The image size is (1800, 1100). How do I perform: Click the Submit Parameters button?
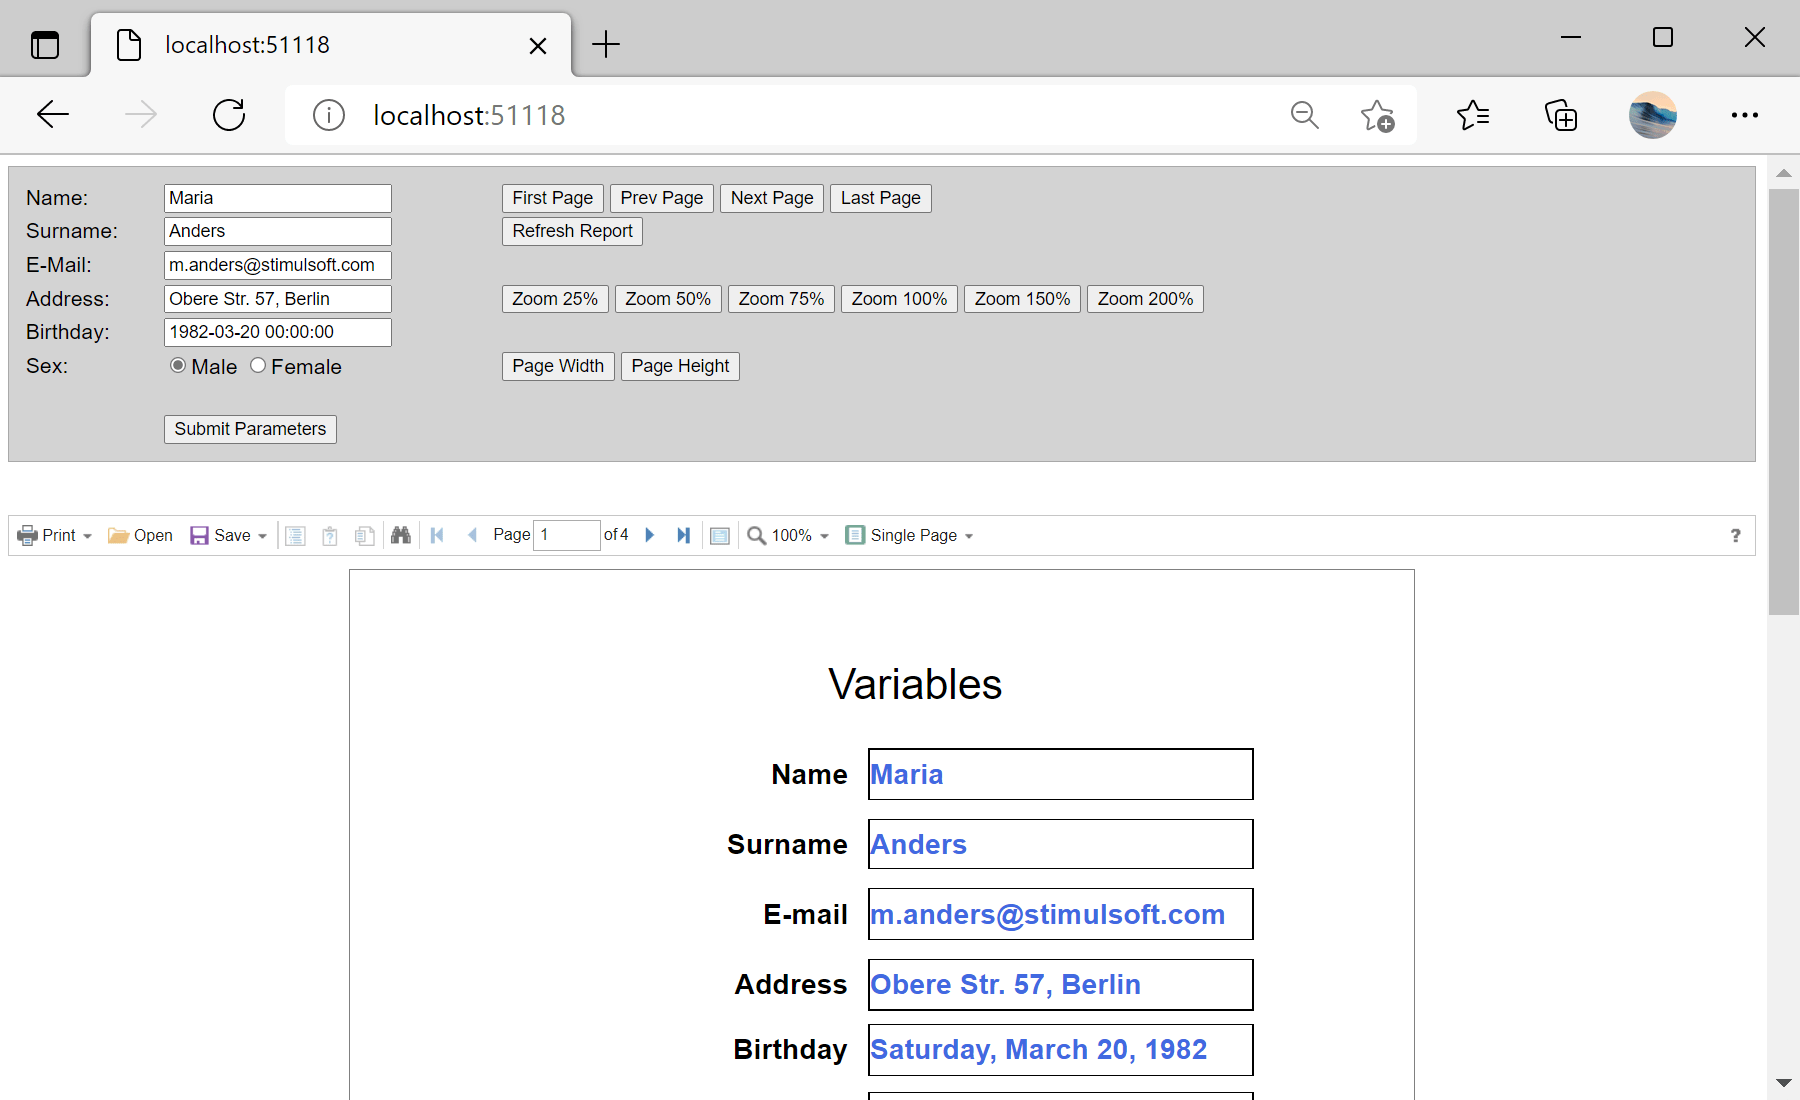tap(249, 428)
